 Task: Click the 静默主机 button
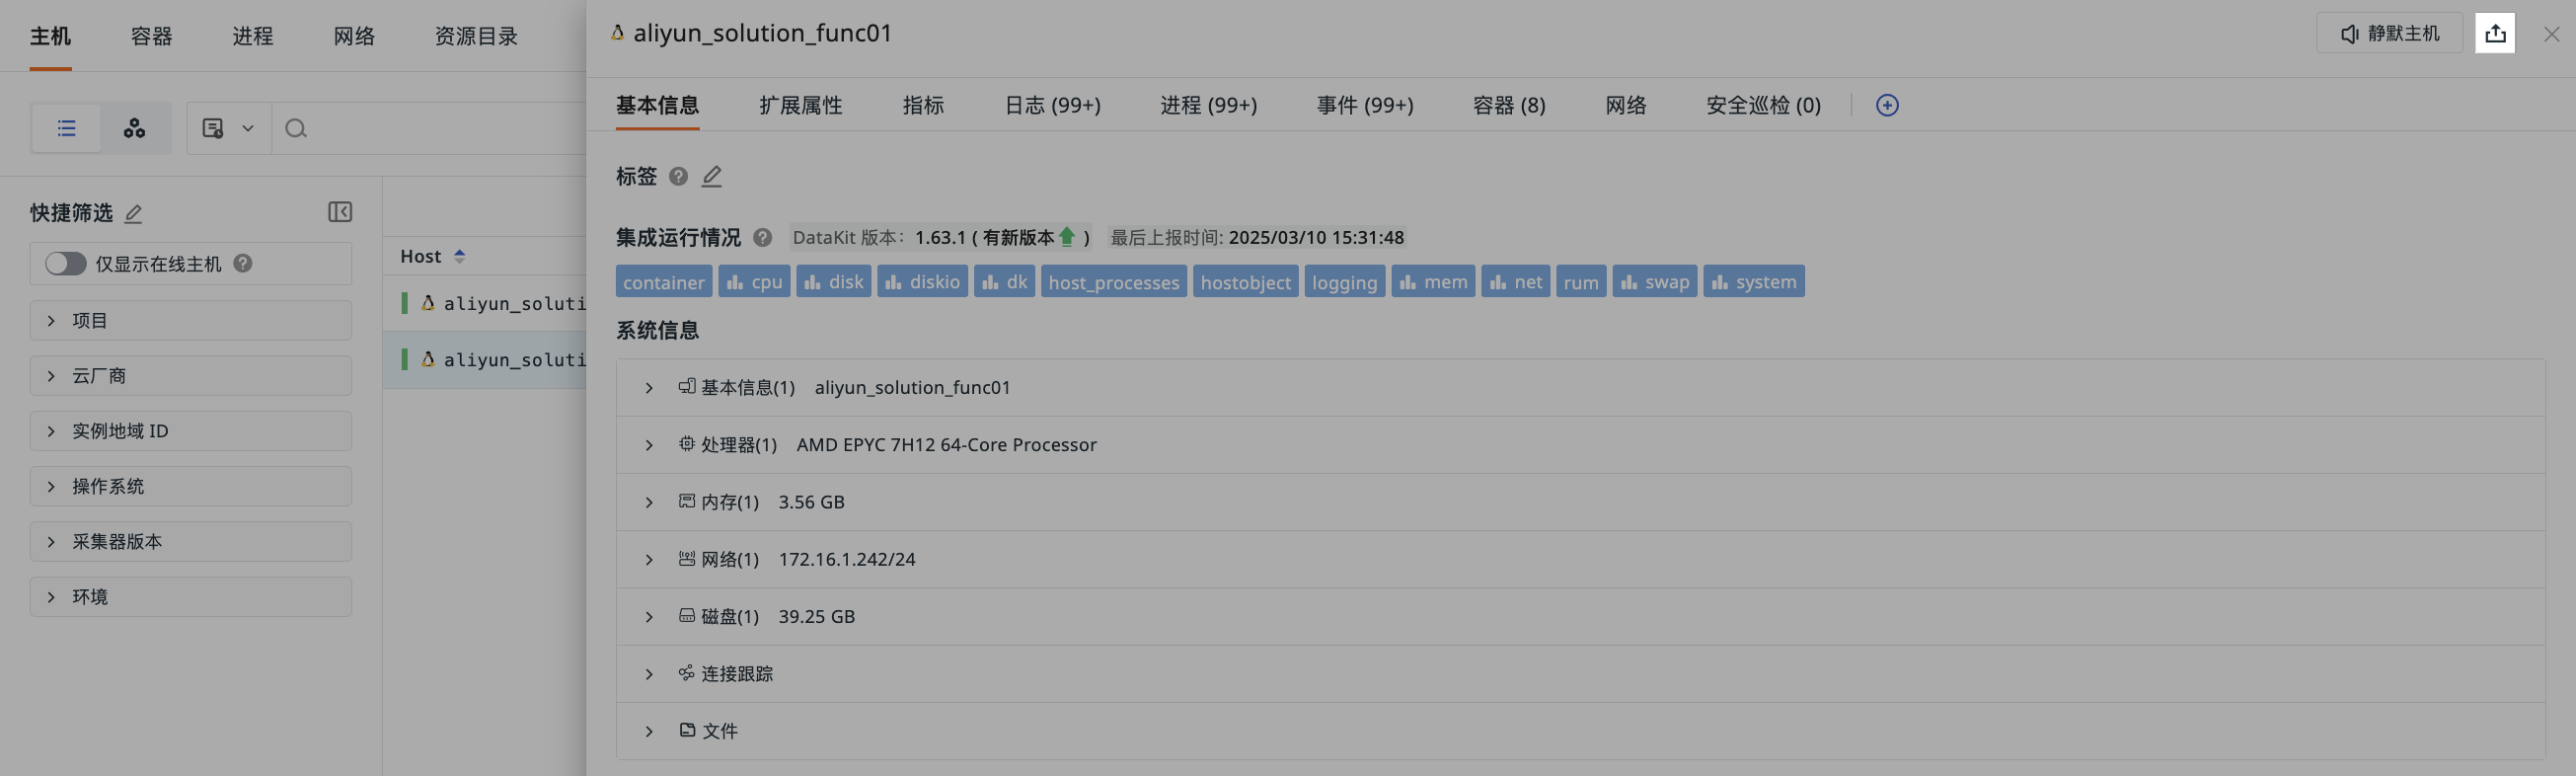[x=2389, y=34]
